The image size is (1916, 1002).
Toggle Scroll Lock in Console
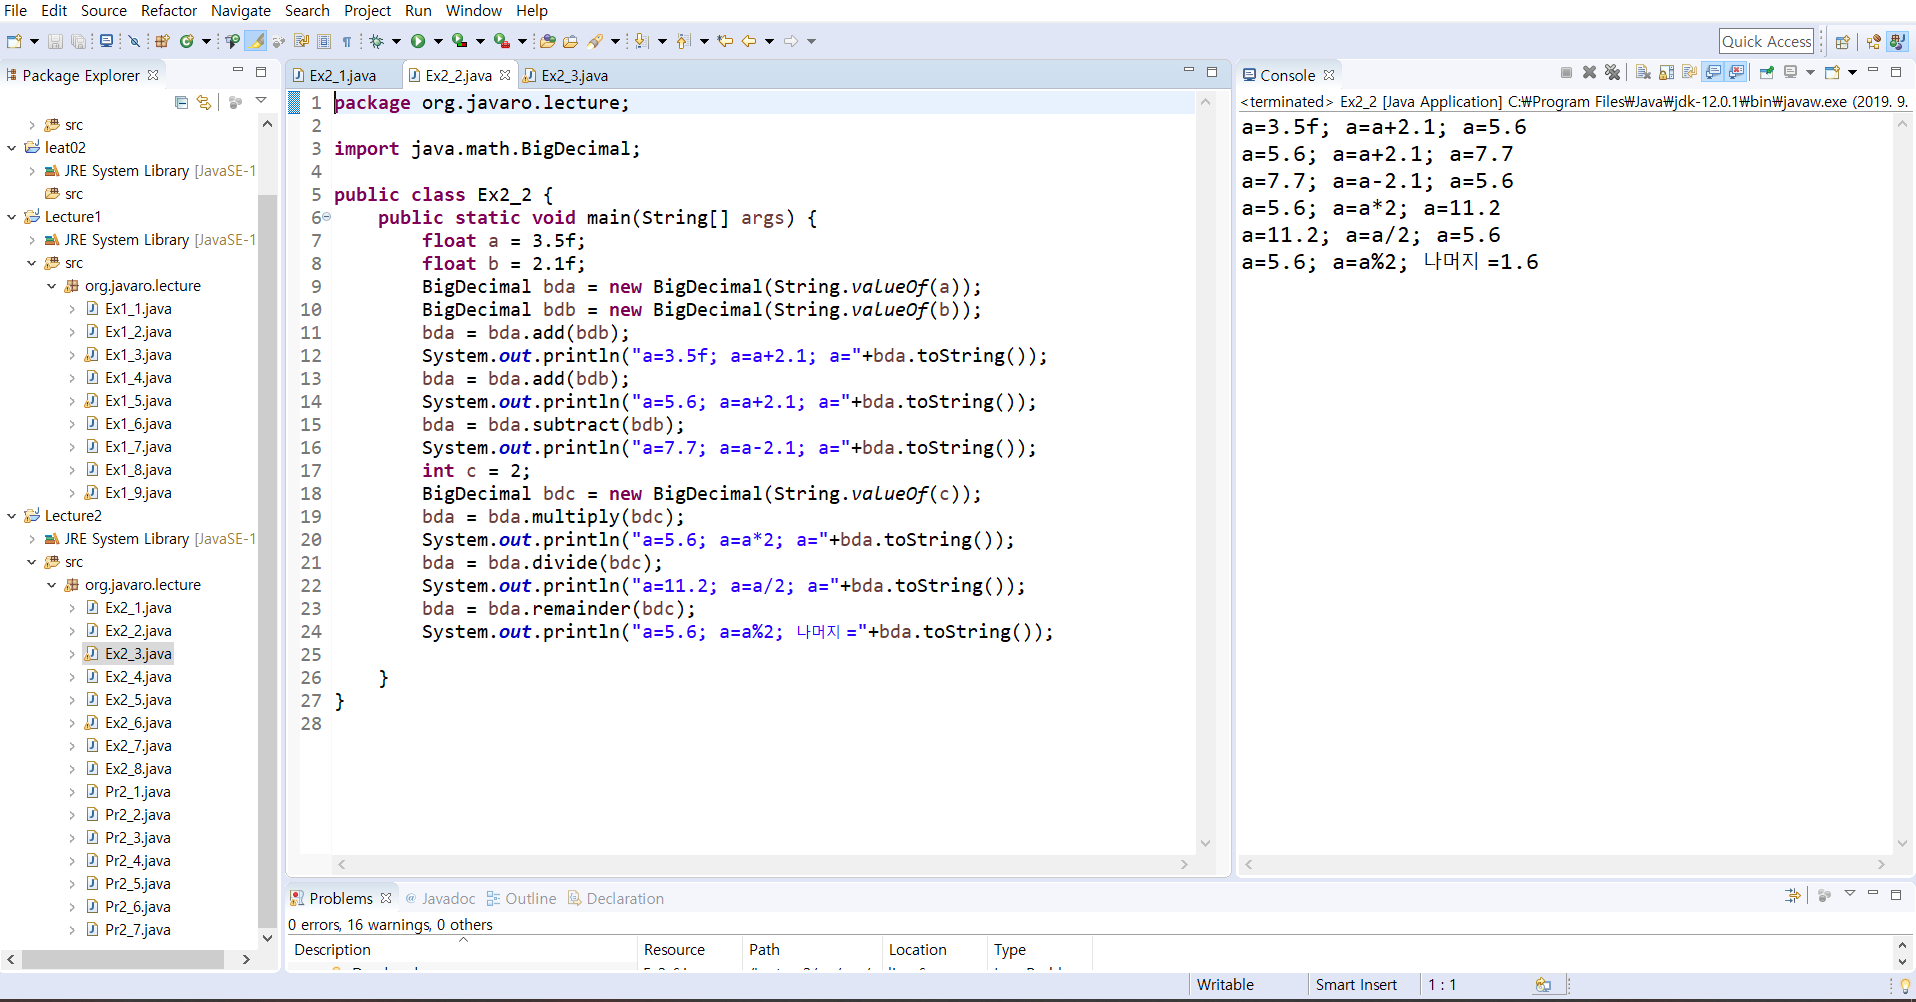[x=1666, y=72]
